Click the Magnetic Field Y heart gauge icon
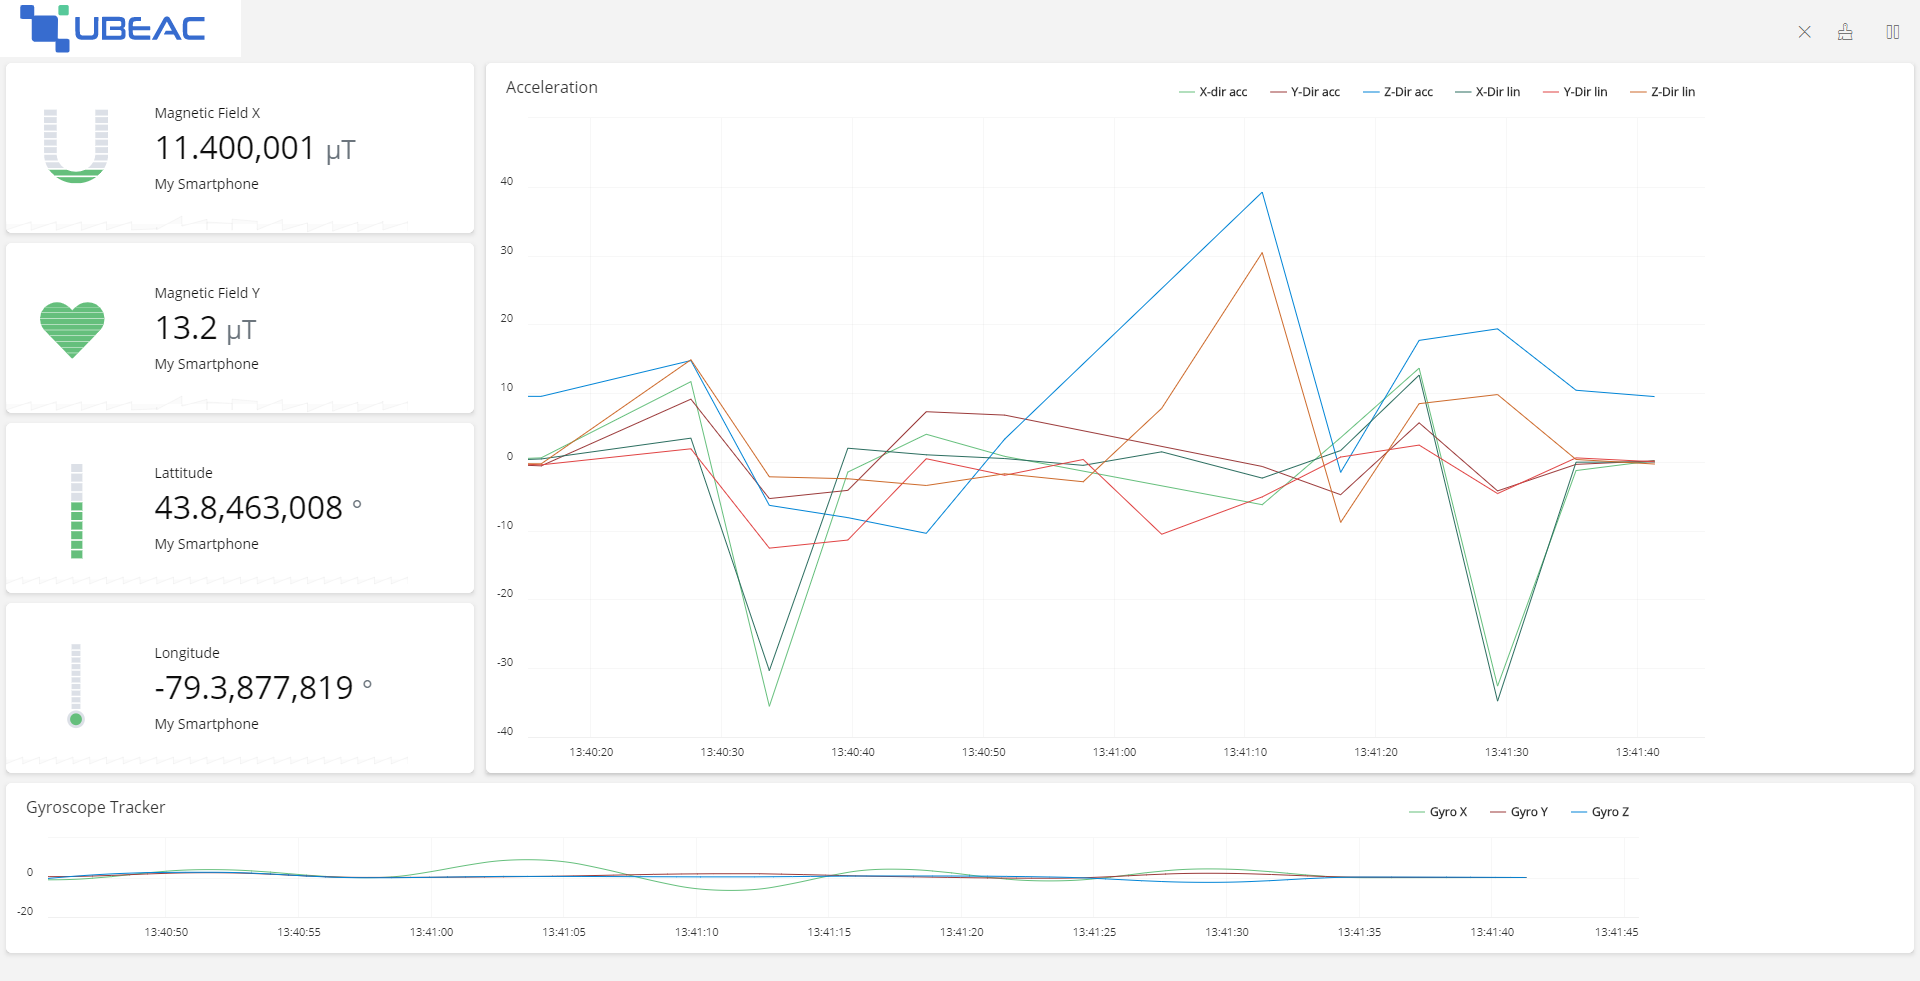1920x981 pixels. coord(72,329)
